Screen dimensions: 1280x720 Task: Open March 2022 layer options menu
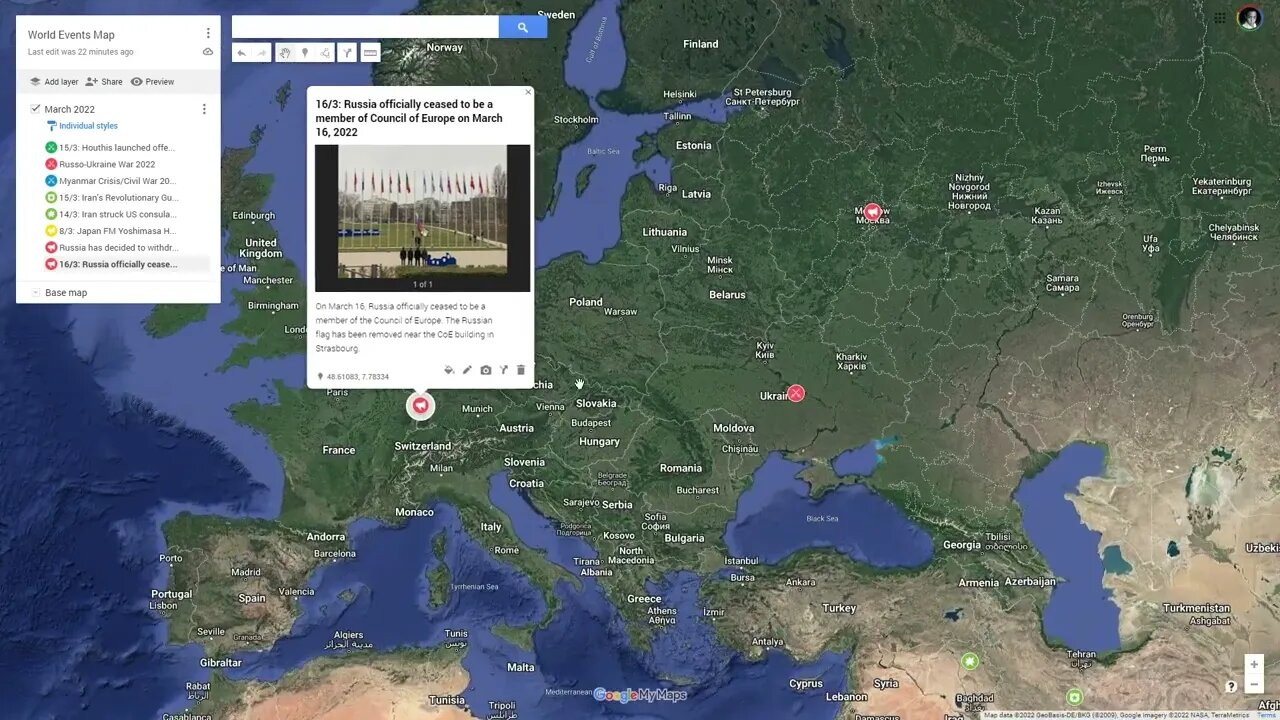pyautogui.click(x=204, y=109)
